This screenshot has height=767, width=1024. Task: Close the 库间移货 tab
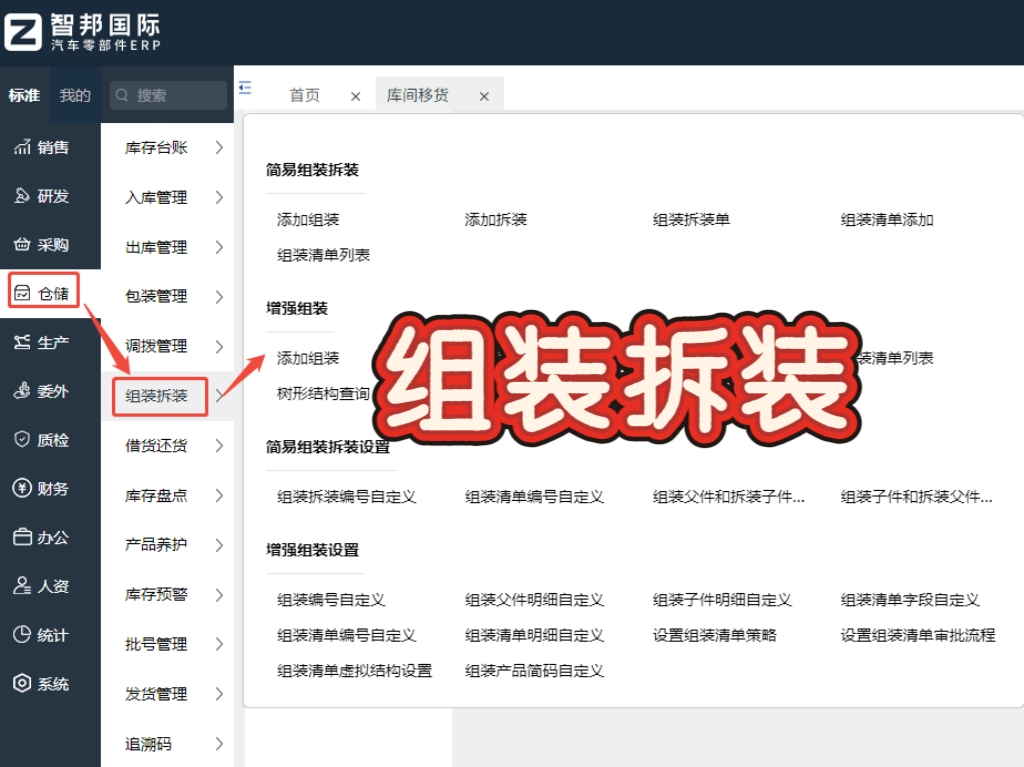tap(484, 97)
